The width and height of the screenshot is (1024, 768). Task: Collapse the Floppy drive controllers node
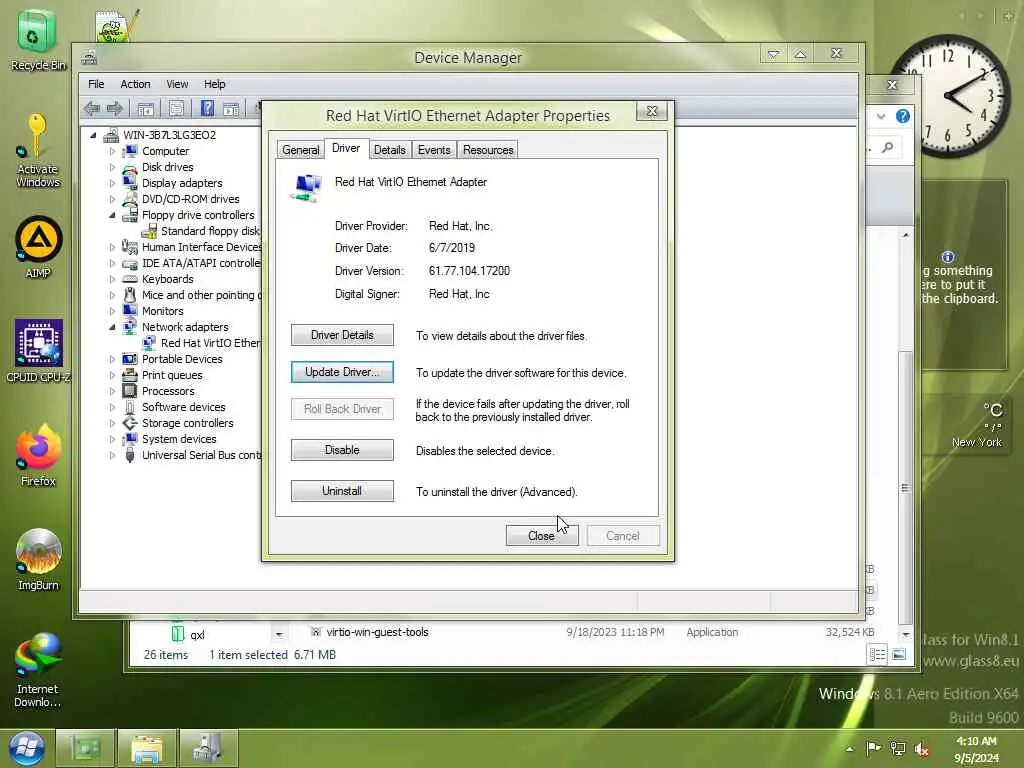112,215
